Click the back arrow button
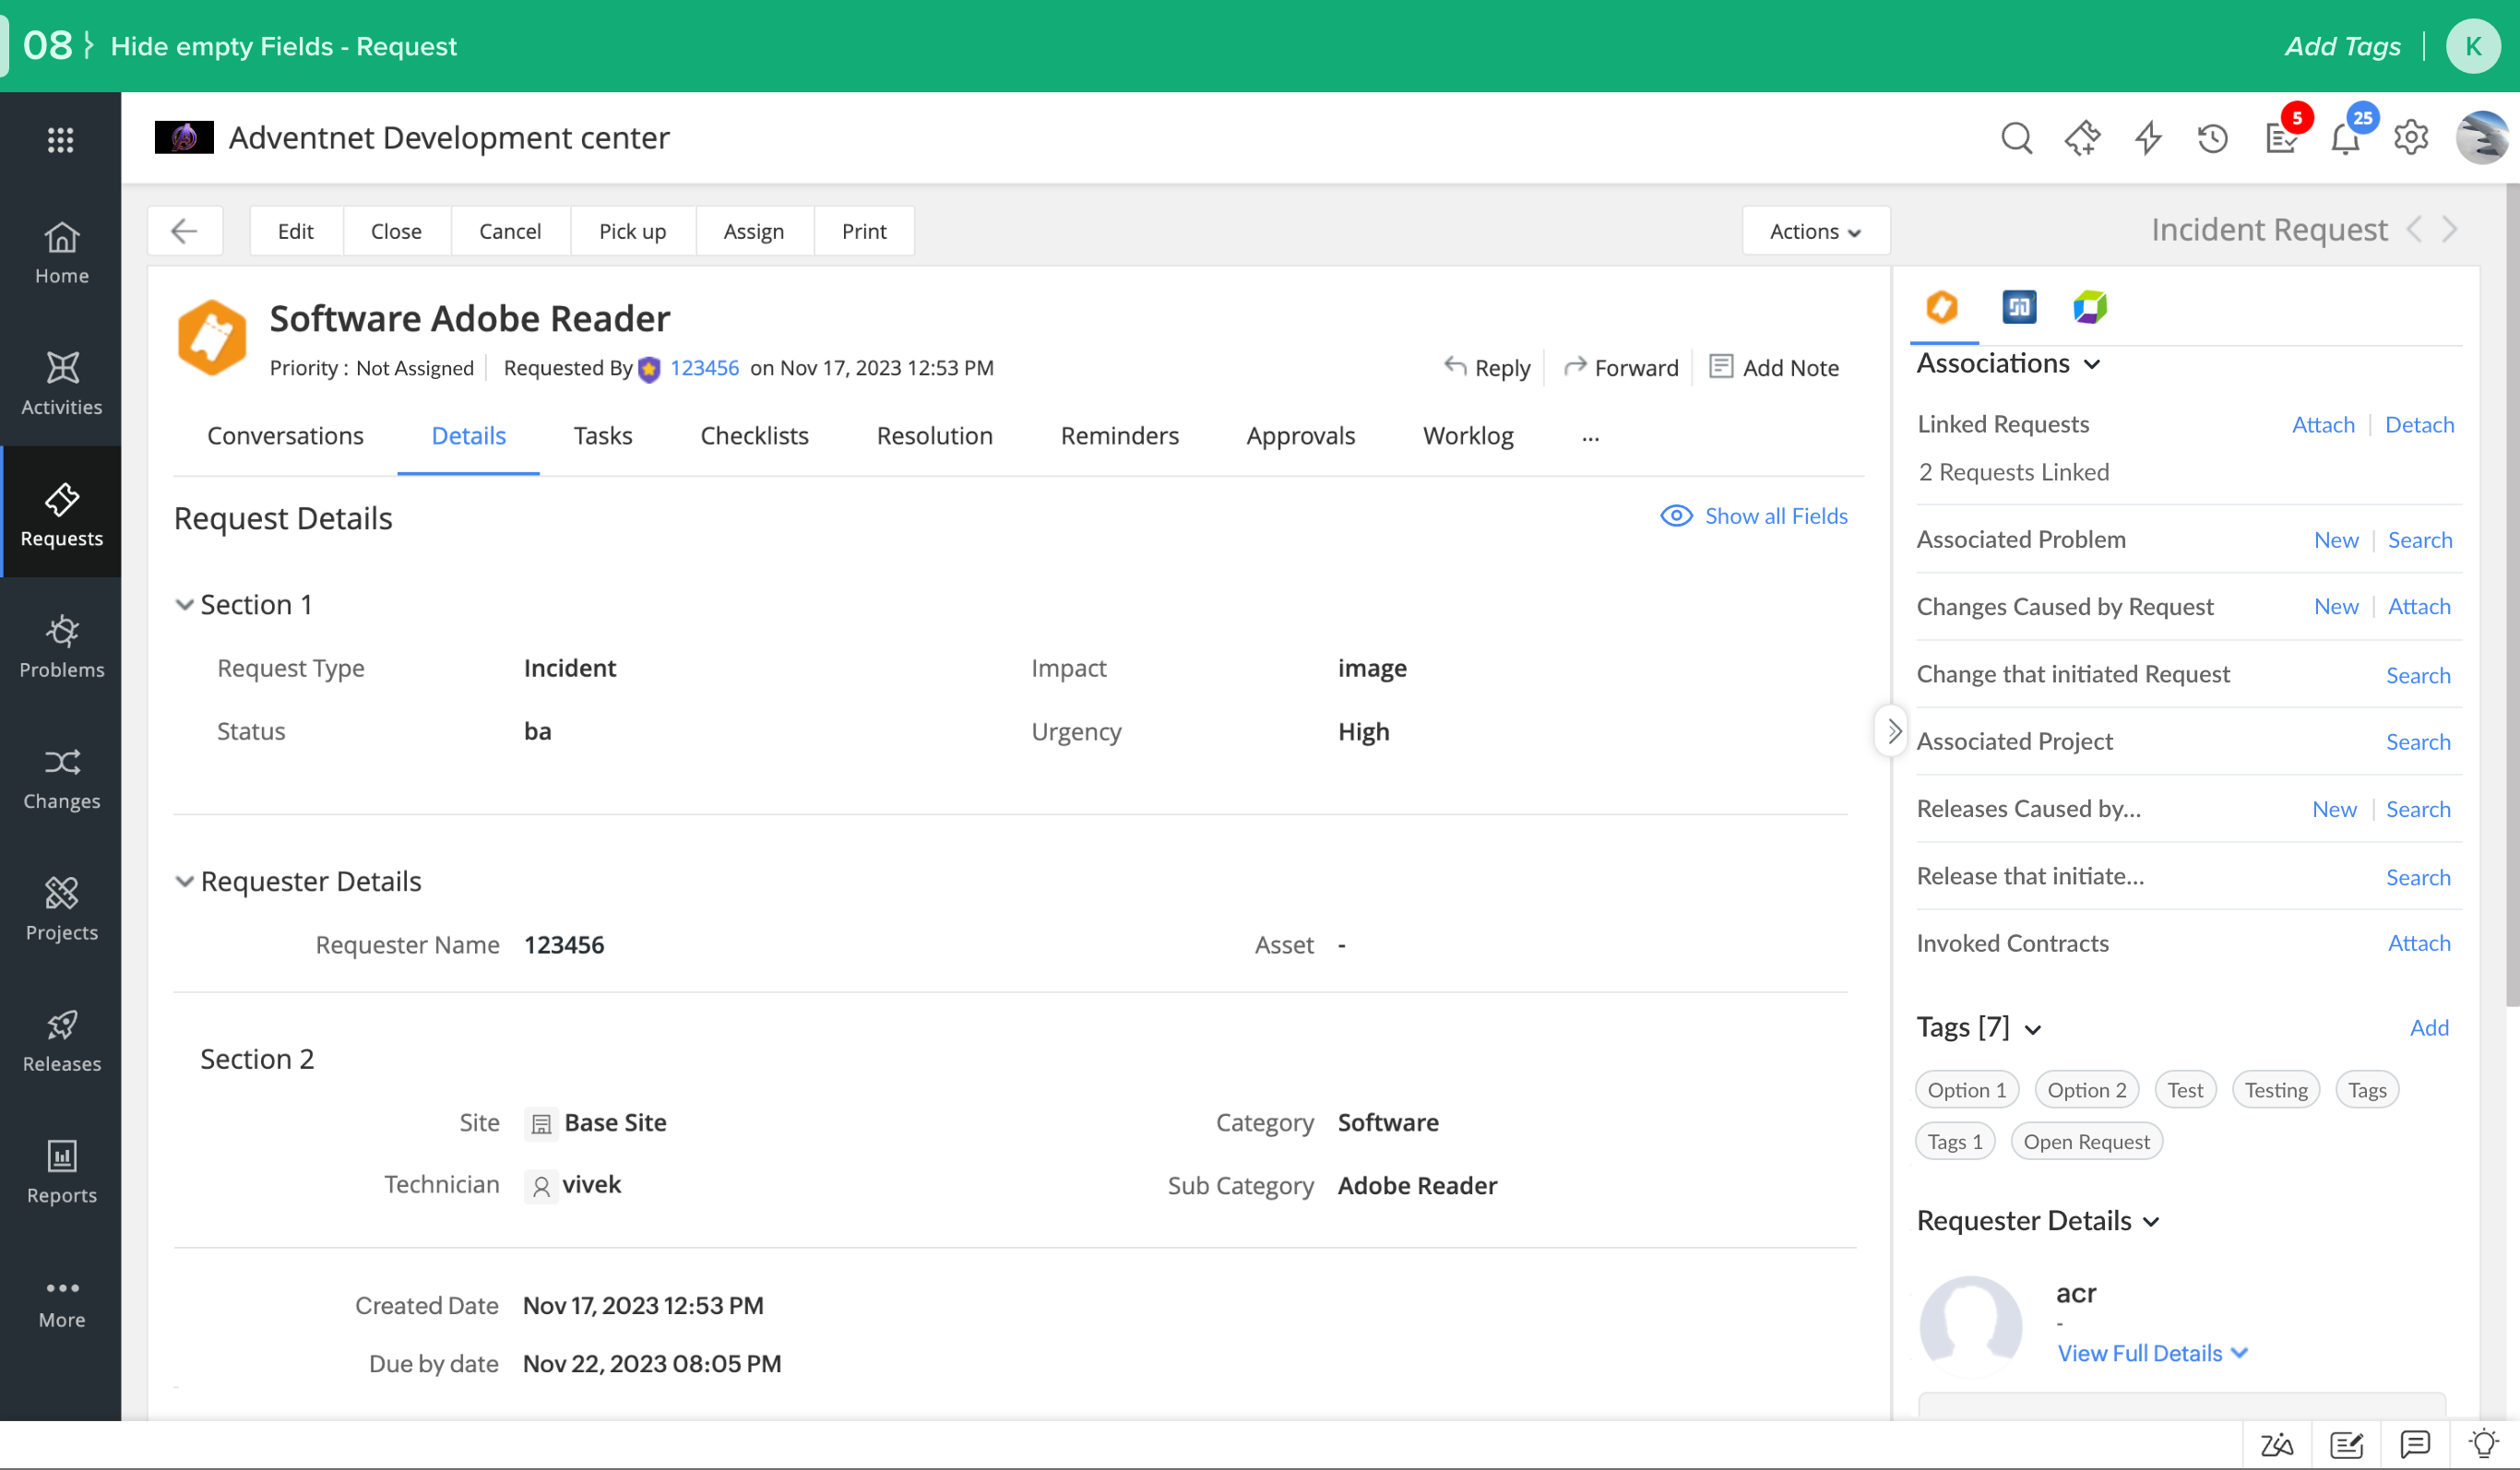Viewport: 2520px width, 1470px height. pyautogui.click(x=184, y=231)
